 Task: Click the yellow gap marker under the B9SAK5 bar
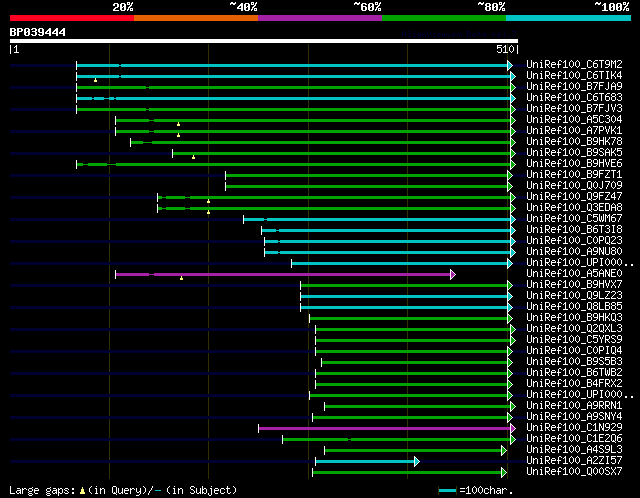pyautogui.click(x=193, y=157)
